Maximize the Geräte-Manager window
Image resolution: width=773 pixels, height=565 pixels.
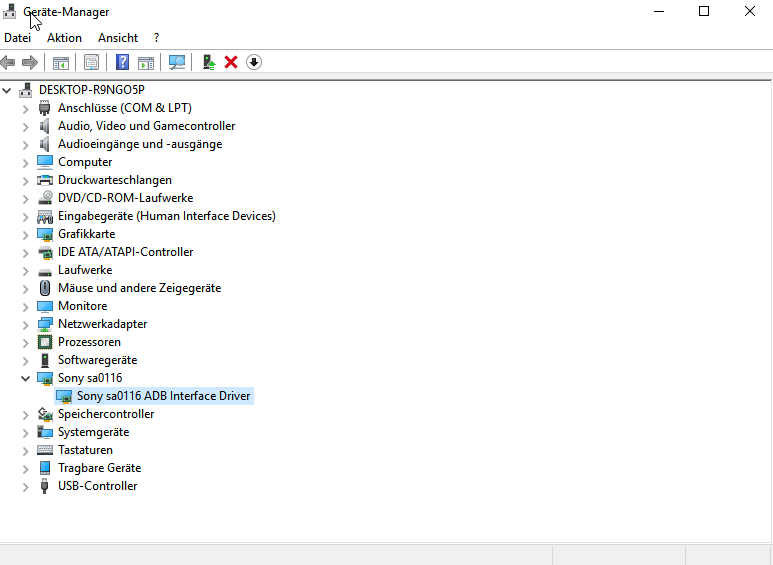coord(704,11)
